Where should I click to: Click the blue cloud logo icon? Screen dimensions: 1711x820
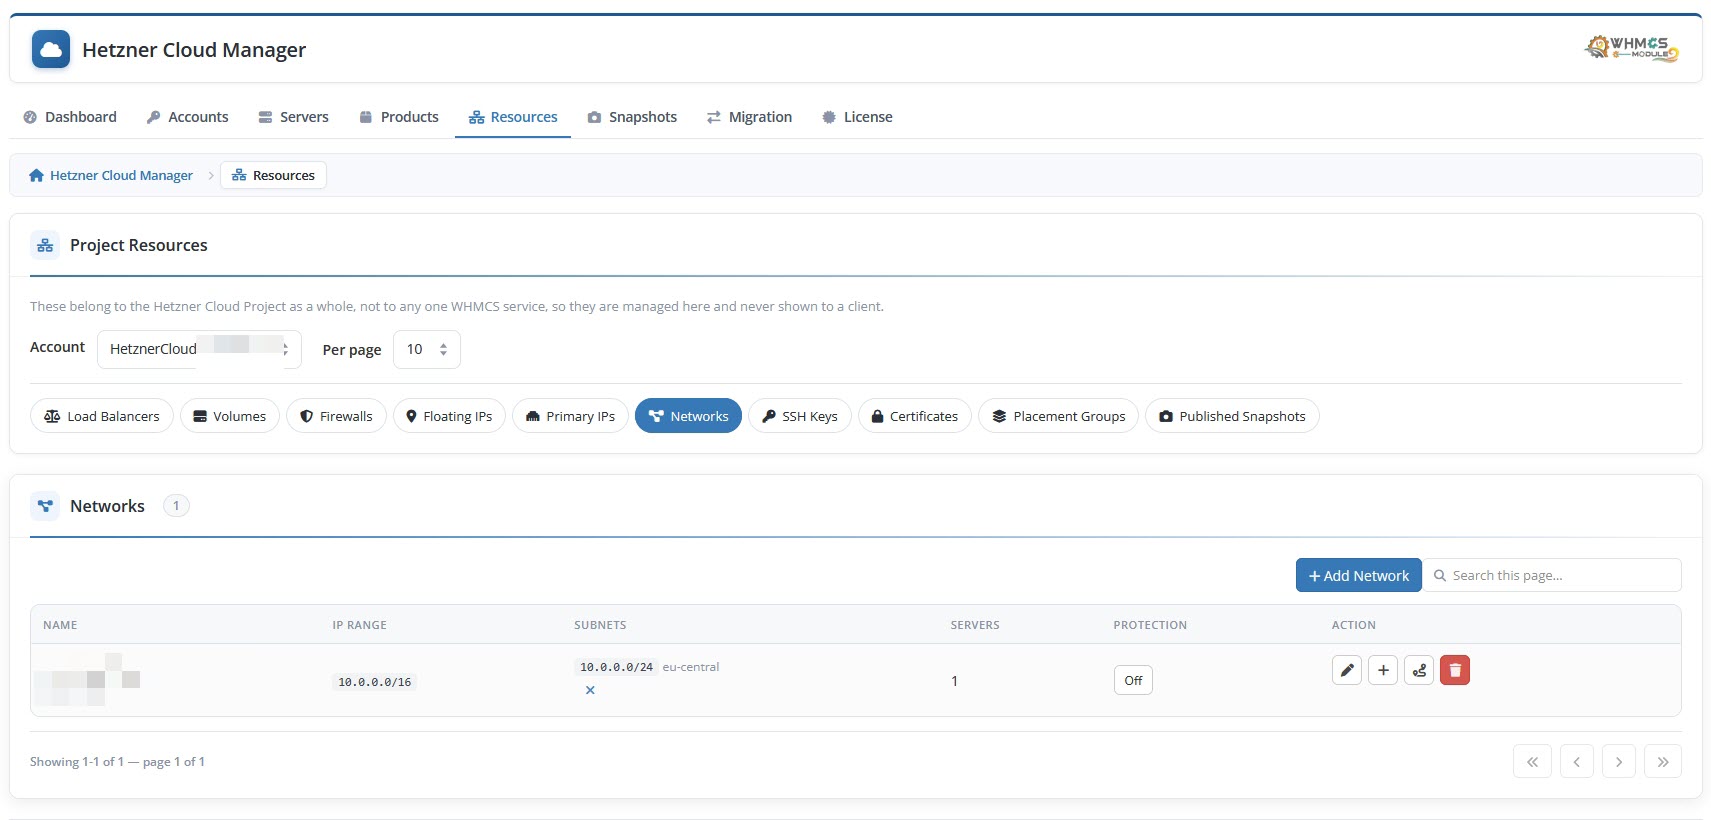(51, 49)
